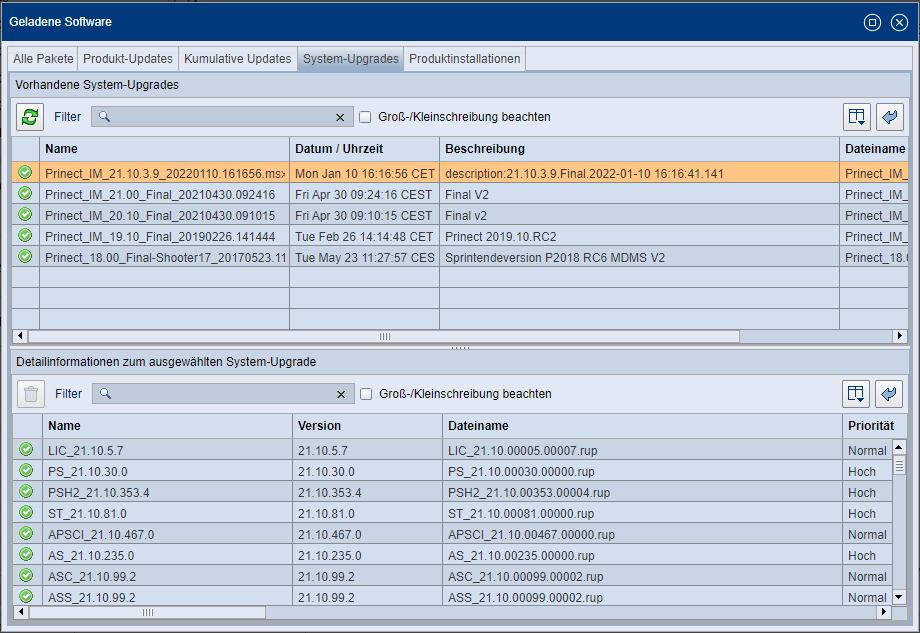Screen dimensions: 920x633
Task: Click 'Hoch' priority in PS_21.10.30.0 row
Action: (x=862, y=472)
